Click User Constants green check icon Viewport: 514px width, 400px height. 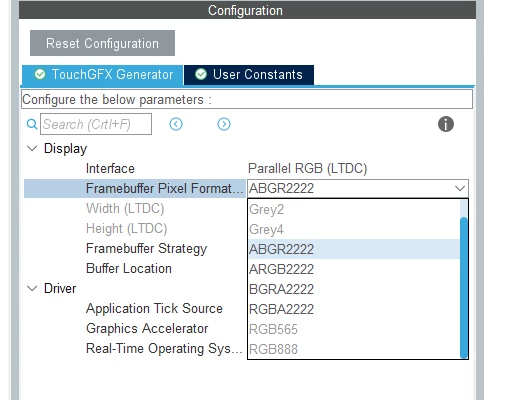click(x=201, y=74)
